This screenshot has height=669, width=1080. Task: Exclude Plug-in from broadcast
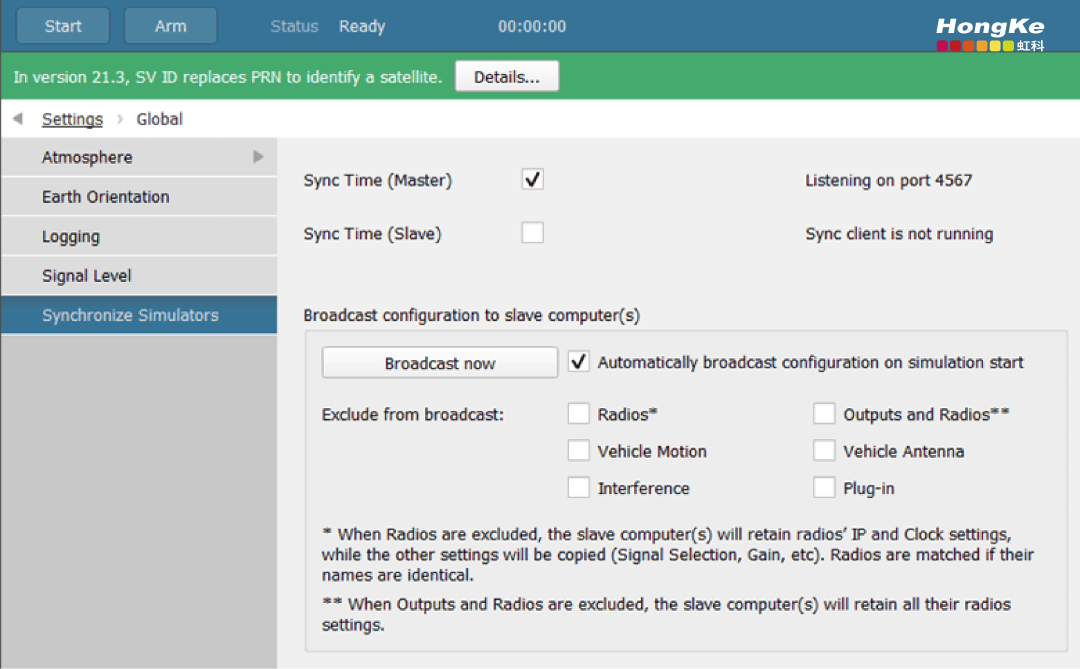click(824, 488)
